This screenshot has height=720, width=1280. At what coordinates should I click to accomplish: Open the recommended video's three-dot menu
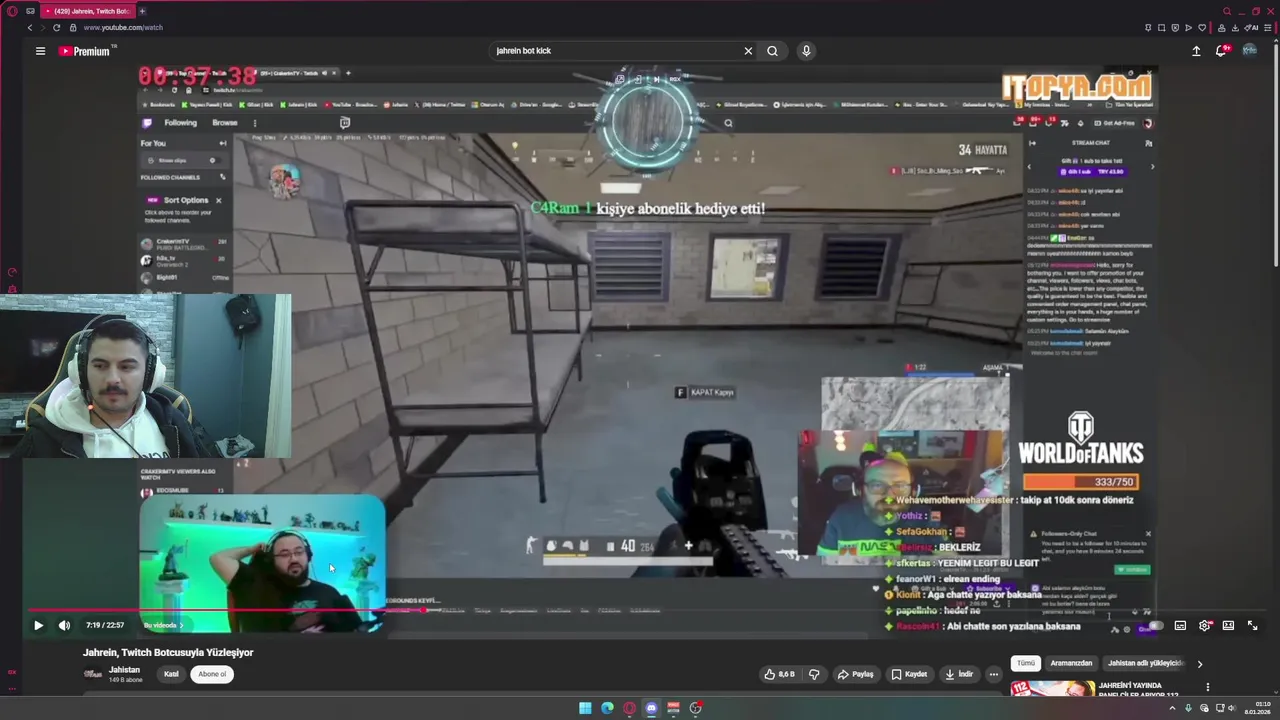tap(1207, 687)
